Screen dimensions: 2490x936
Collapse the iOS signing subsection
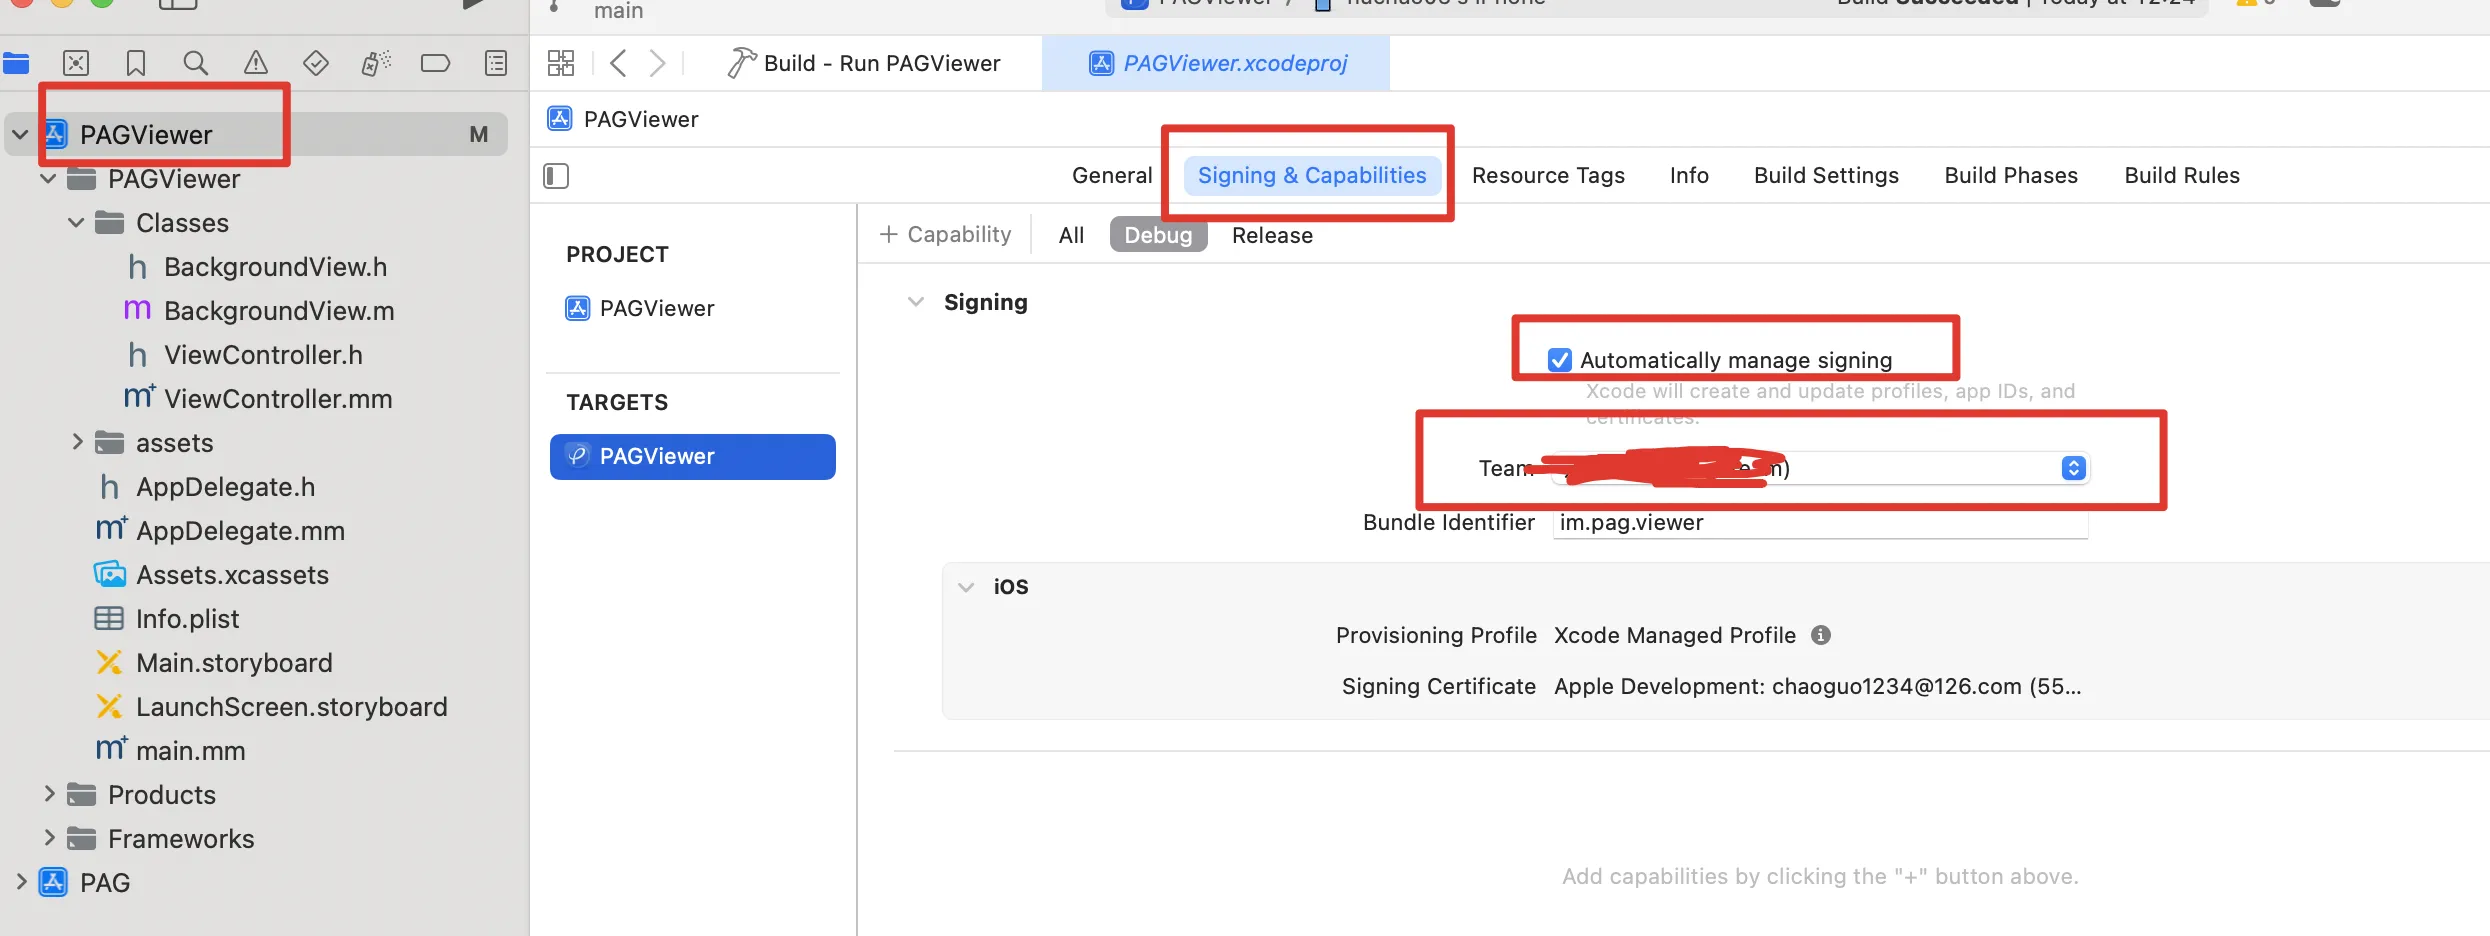click(966, 587)
